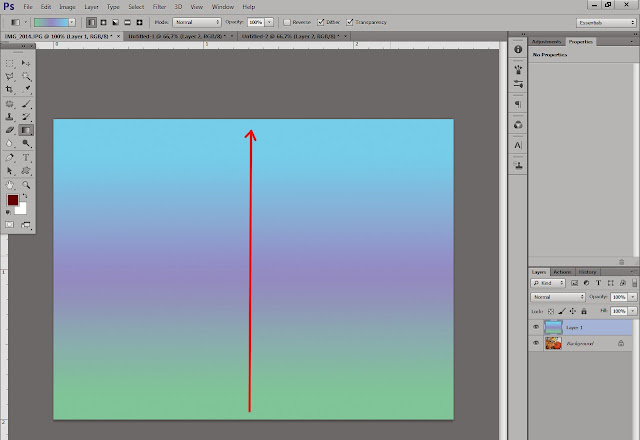640x440 pixels.
Task: Choose the Radial Gradient style button
Action: (x=104, y=22)
